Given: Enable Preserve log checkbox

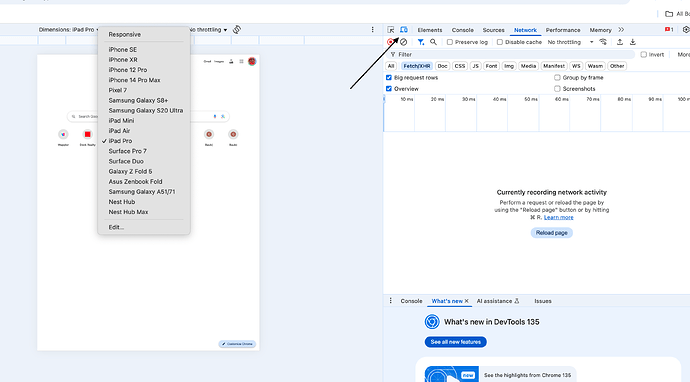Looking at the screenshot, I should pyautogui.click(x=450, y=42).
